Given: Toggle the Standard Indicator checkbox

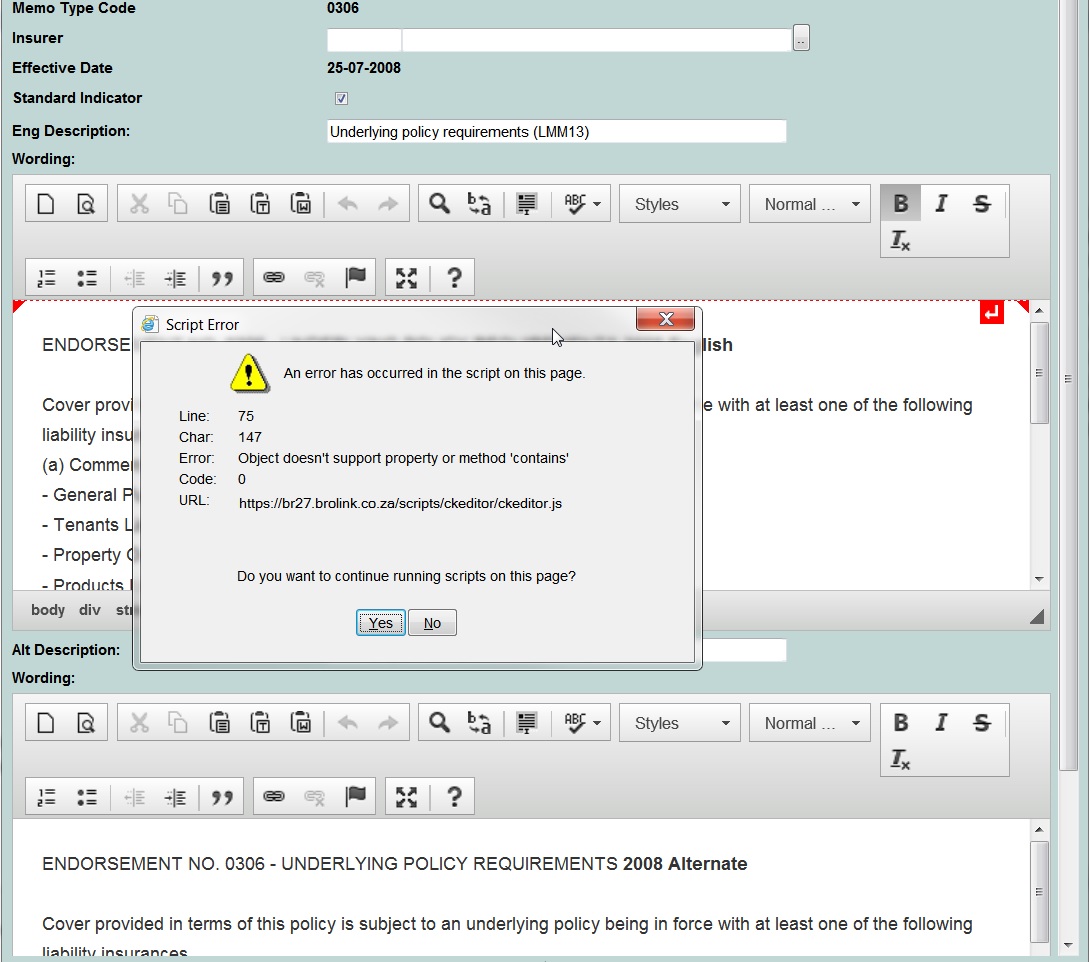Looking at the screenshot, I should 341,98.
